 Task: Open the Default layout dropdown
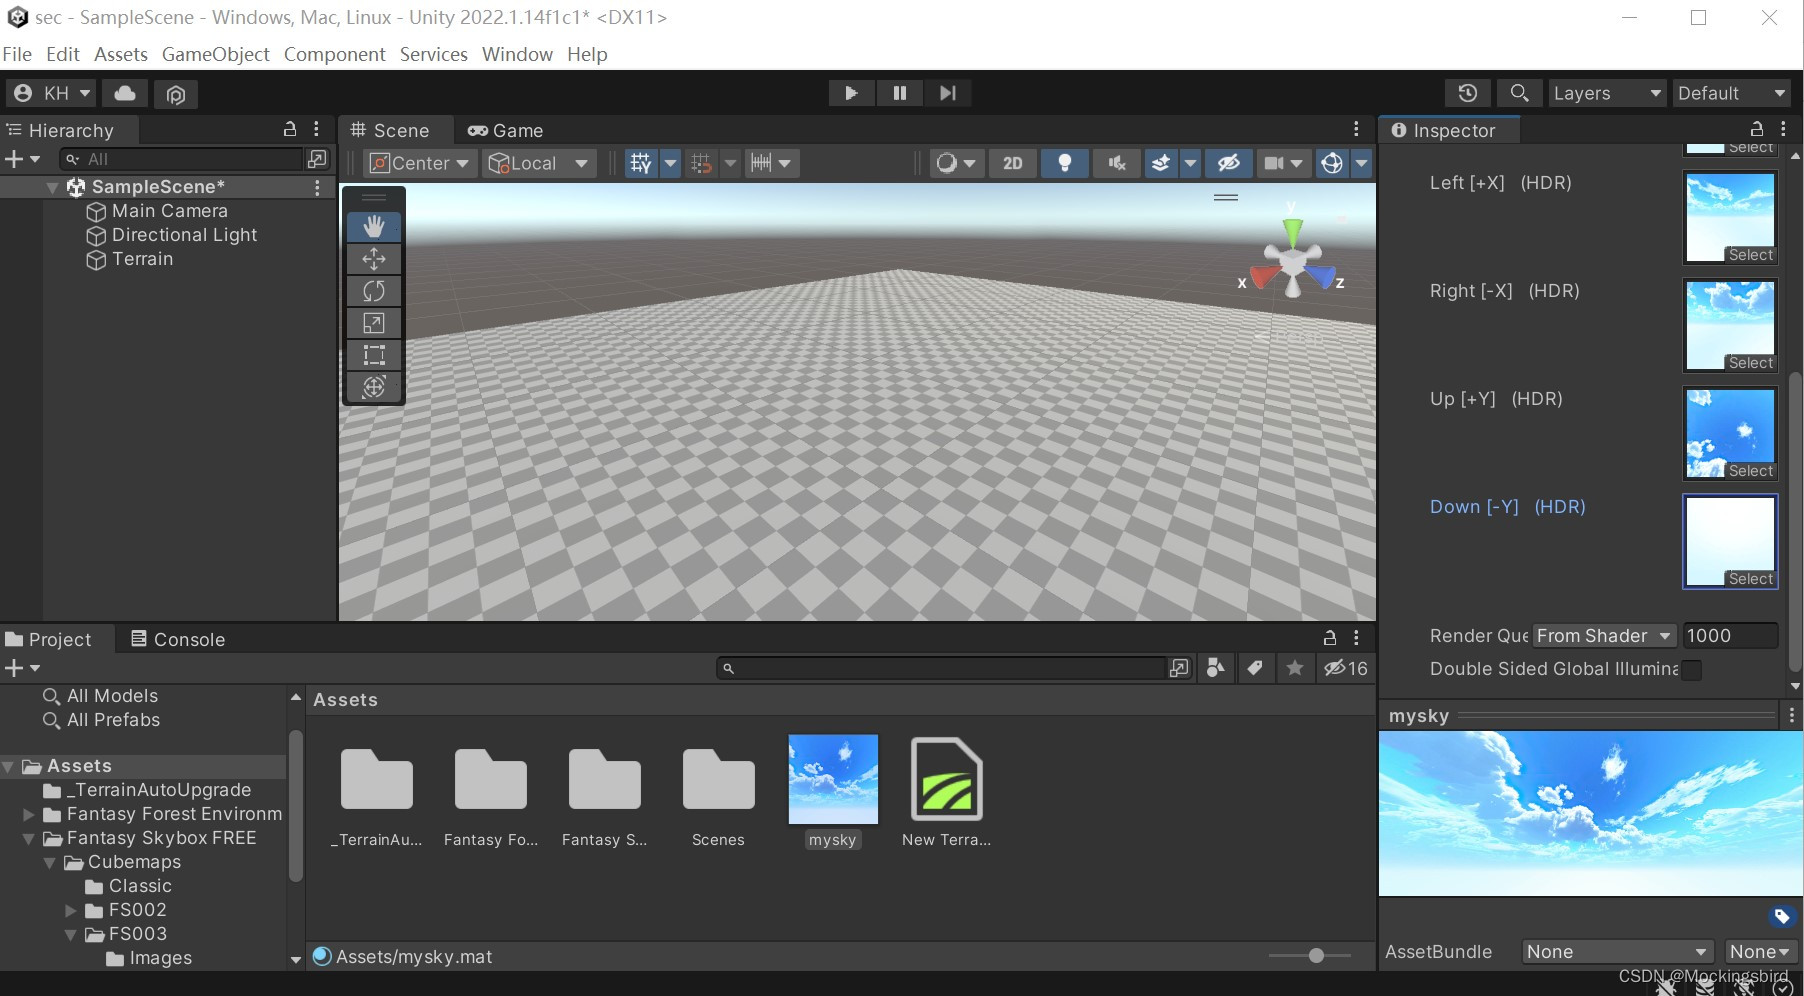(1732, 93)
